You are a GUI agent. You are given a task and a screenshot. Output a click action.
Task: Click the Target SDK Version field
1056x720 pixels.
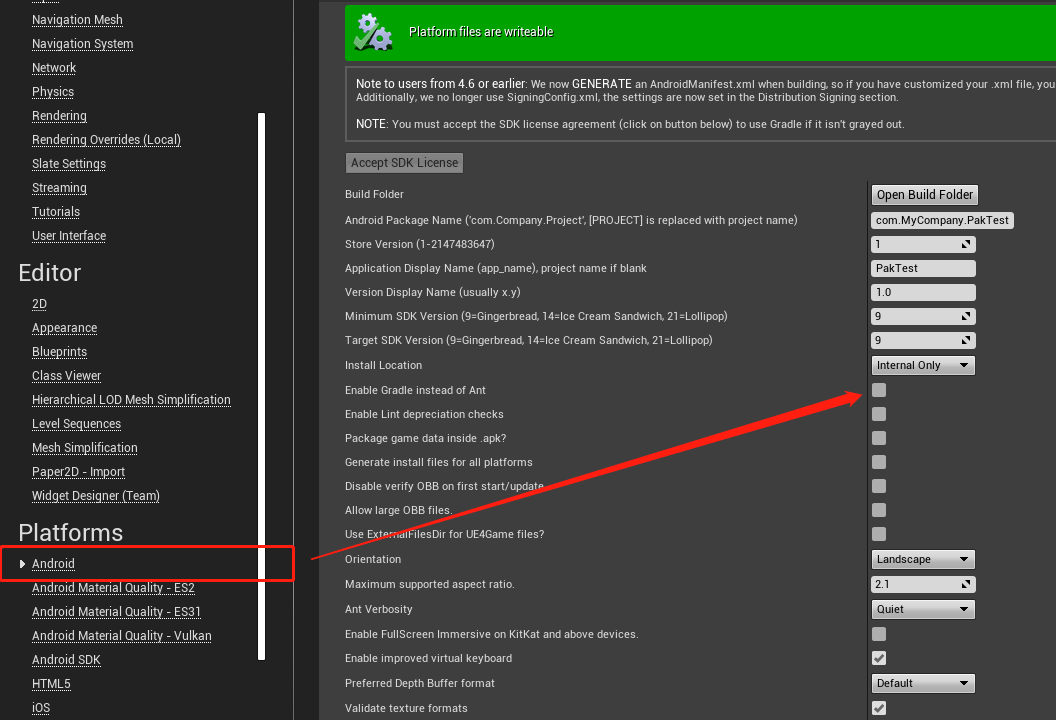(923, 341)
